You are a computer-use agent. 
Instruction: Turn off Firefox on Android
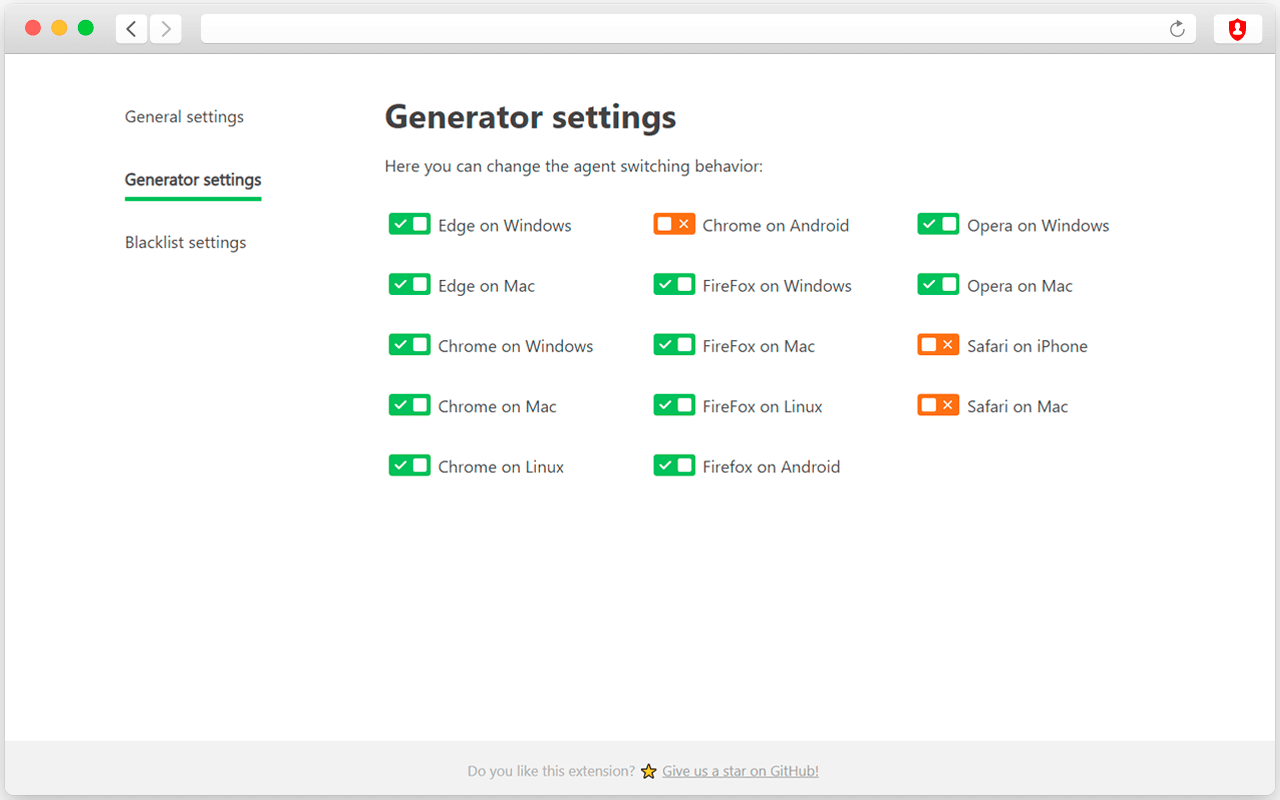(x=674, y=464)
